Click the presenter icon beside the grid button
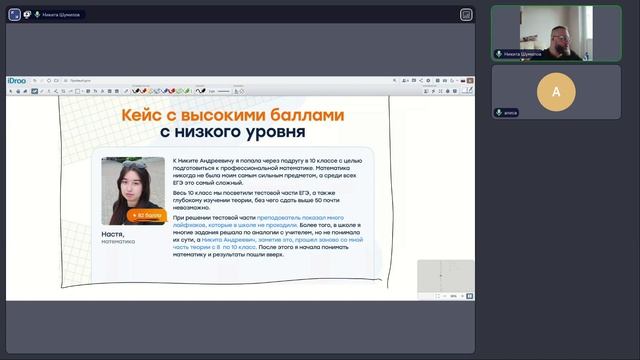The image size is (640, 360). pyautogui.click(x=27, y=15)
